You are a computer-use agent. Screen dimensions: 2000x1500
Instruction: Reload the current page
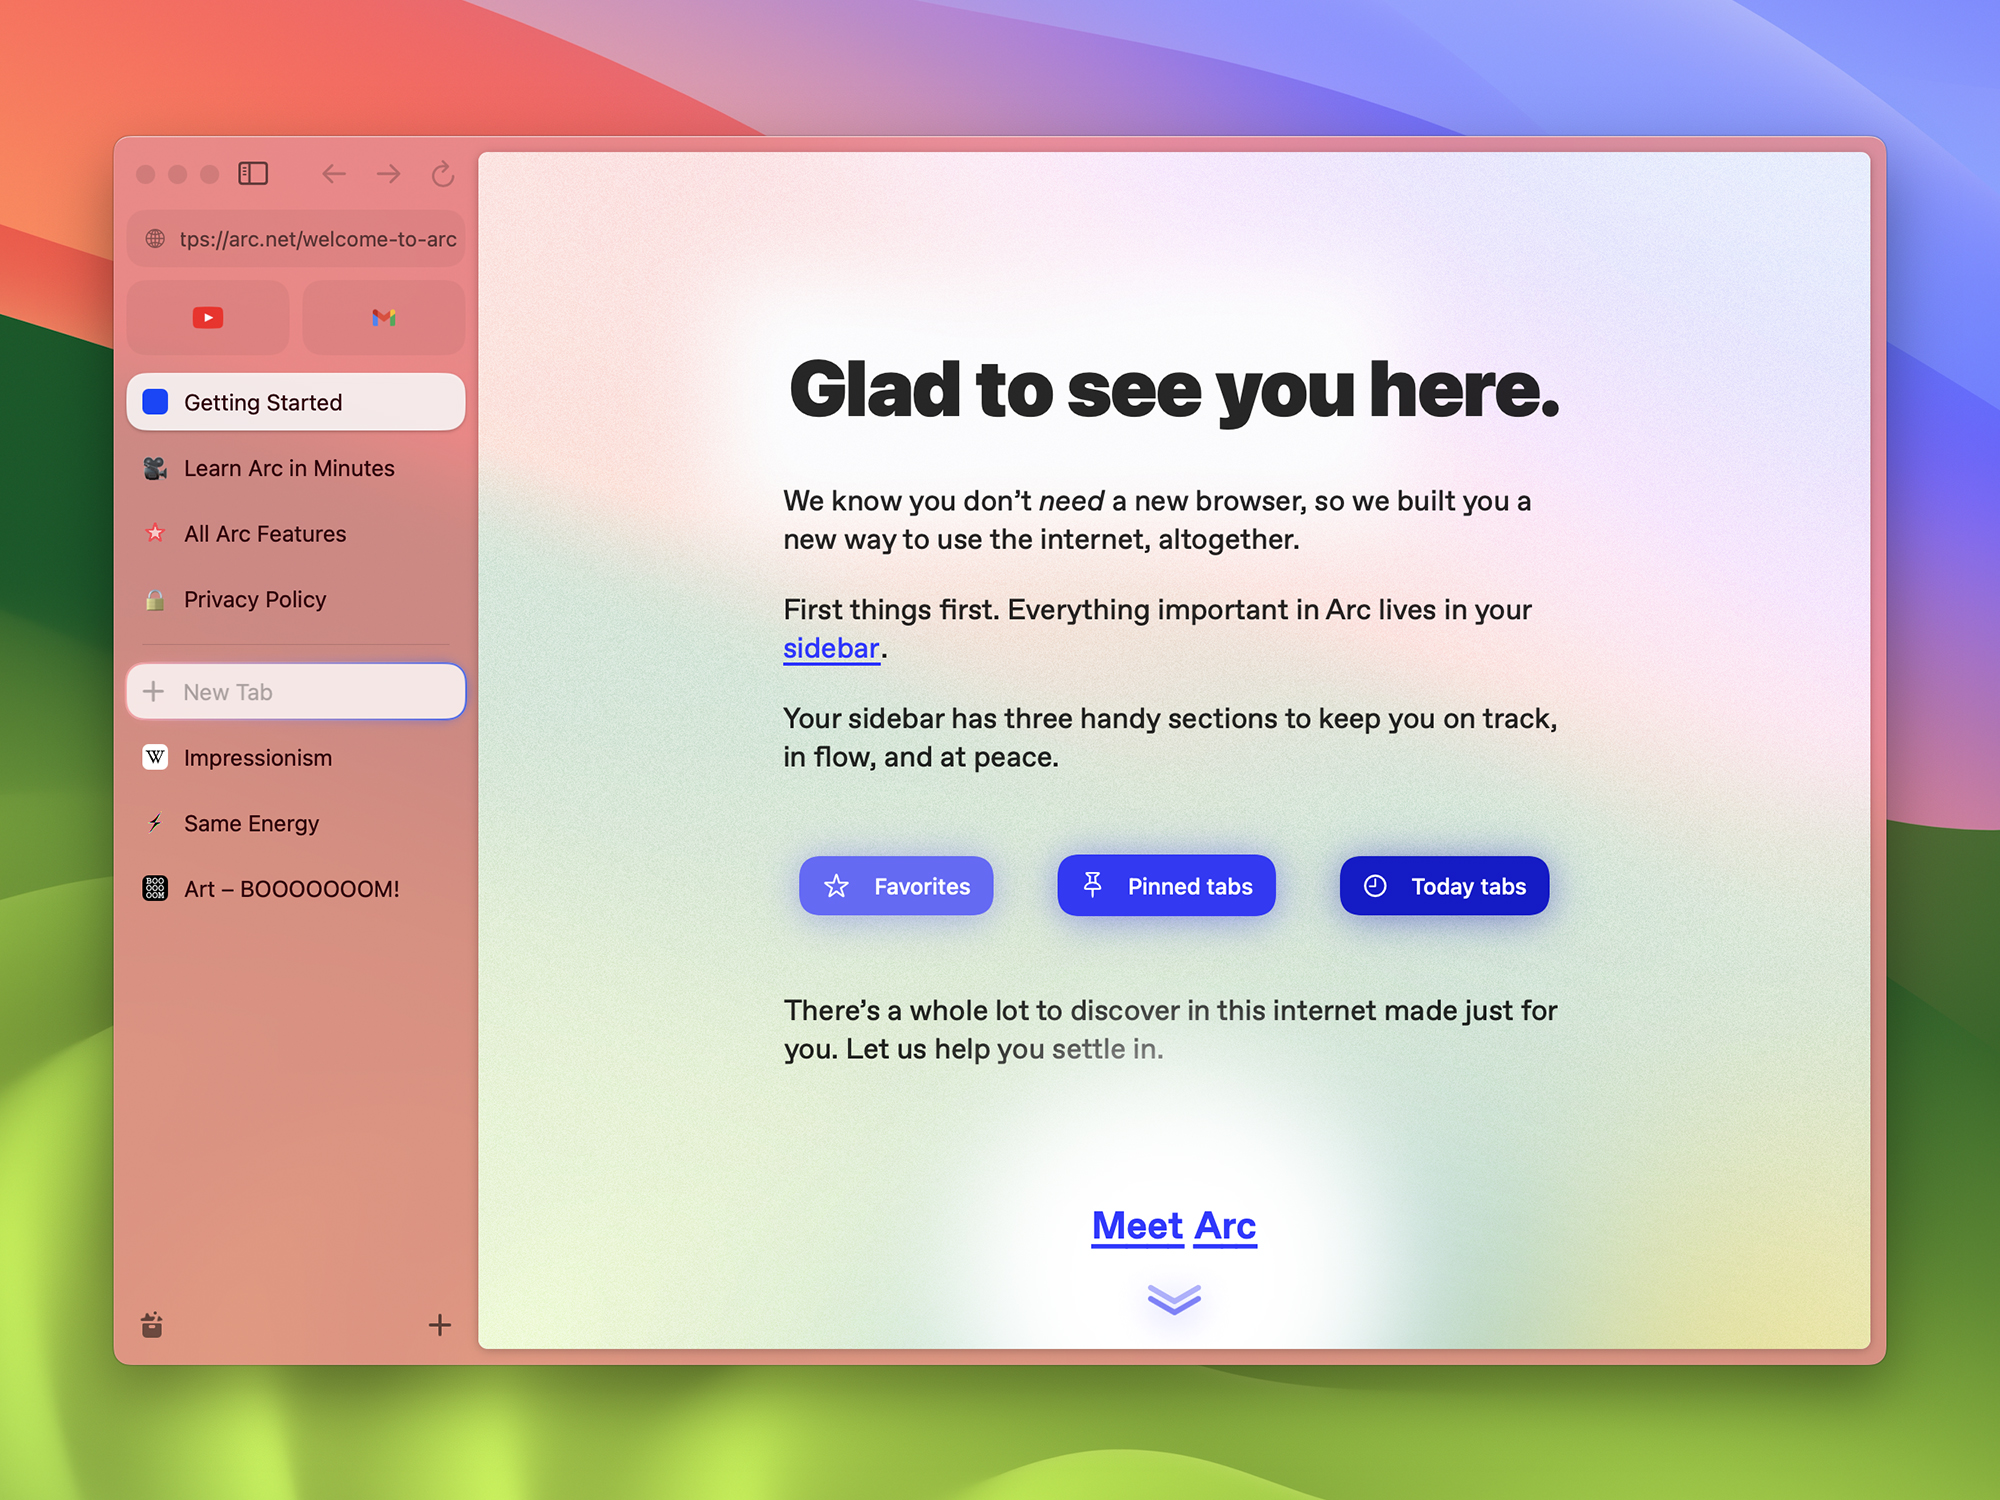point(441,173)
